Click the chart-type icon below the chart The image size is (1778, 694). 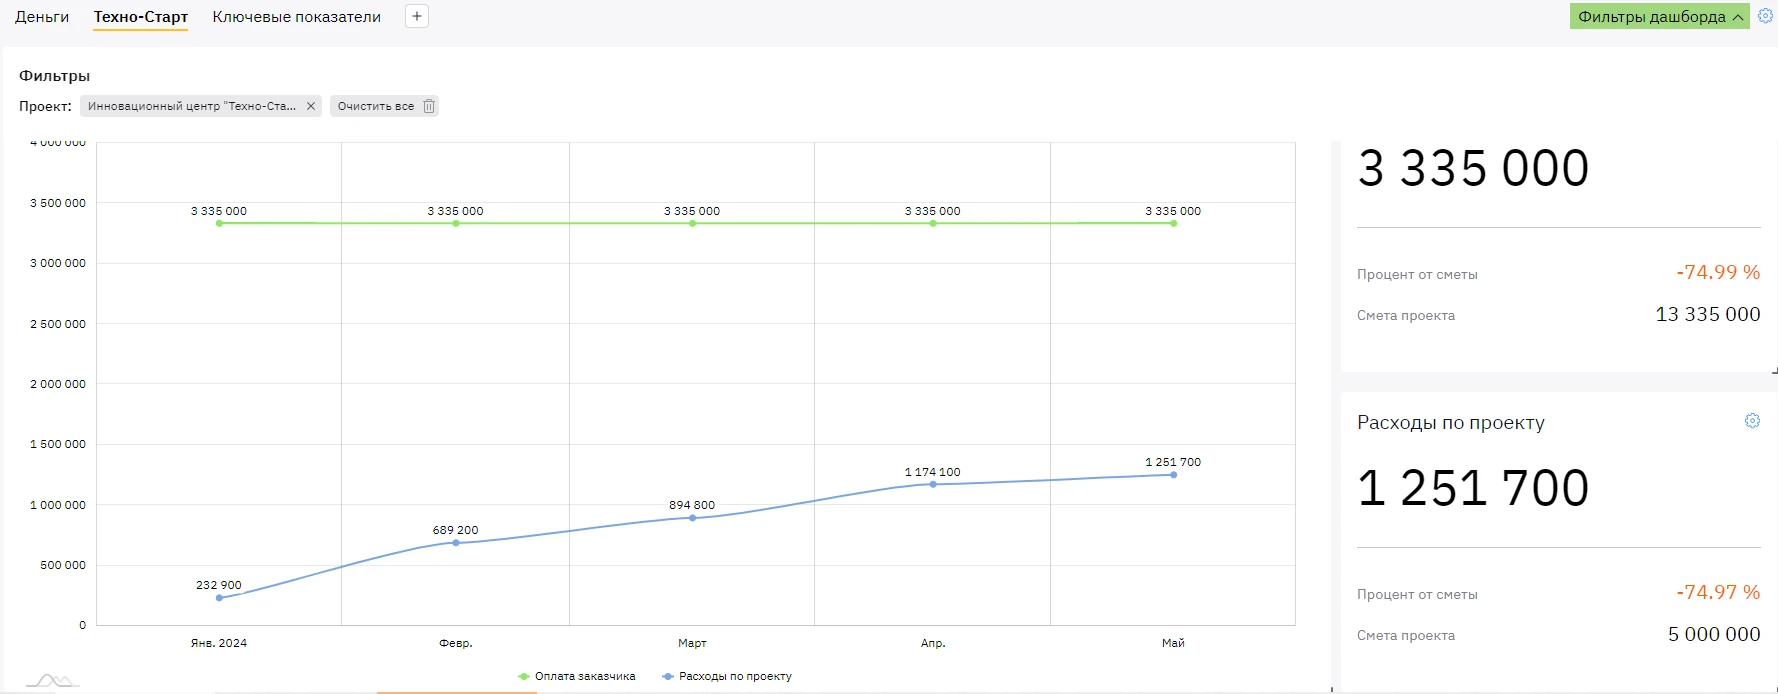pyautogui.click(x=52, y=681)
